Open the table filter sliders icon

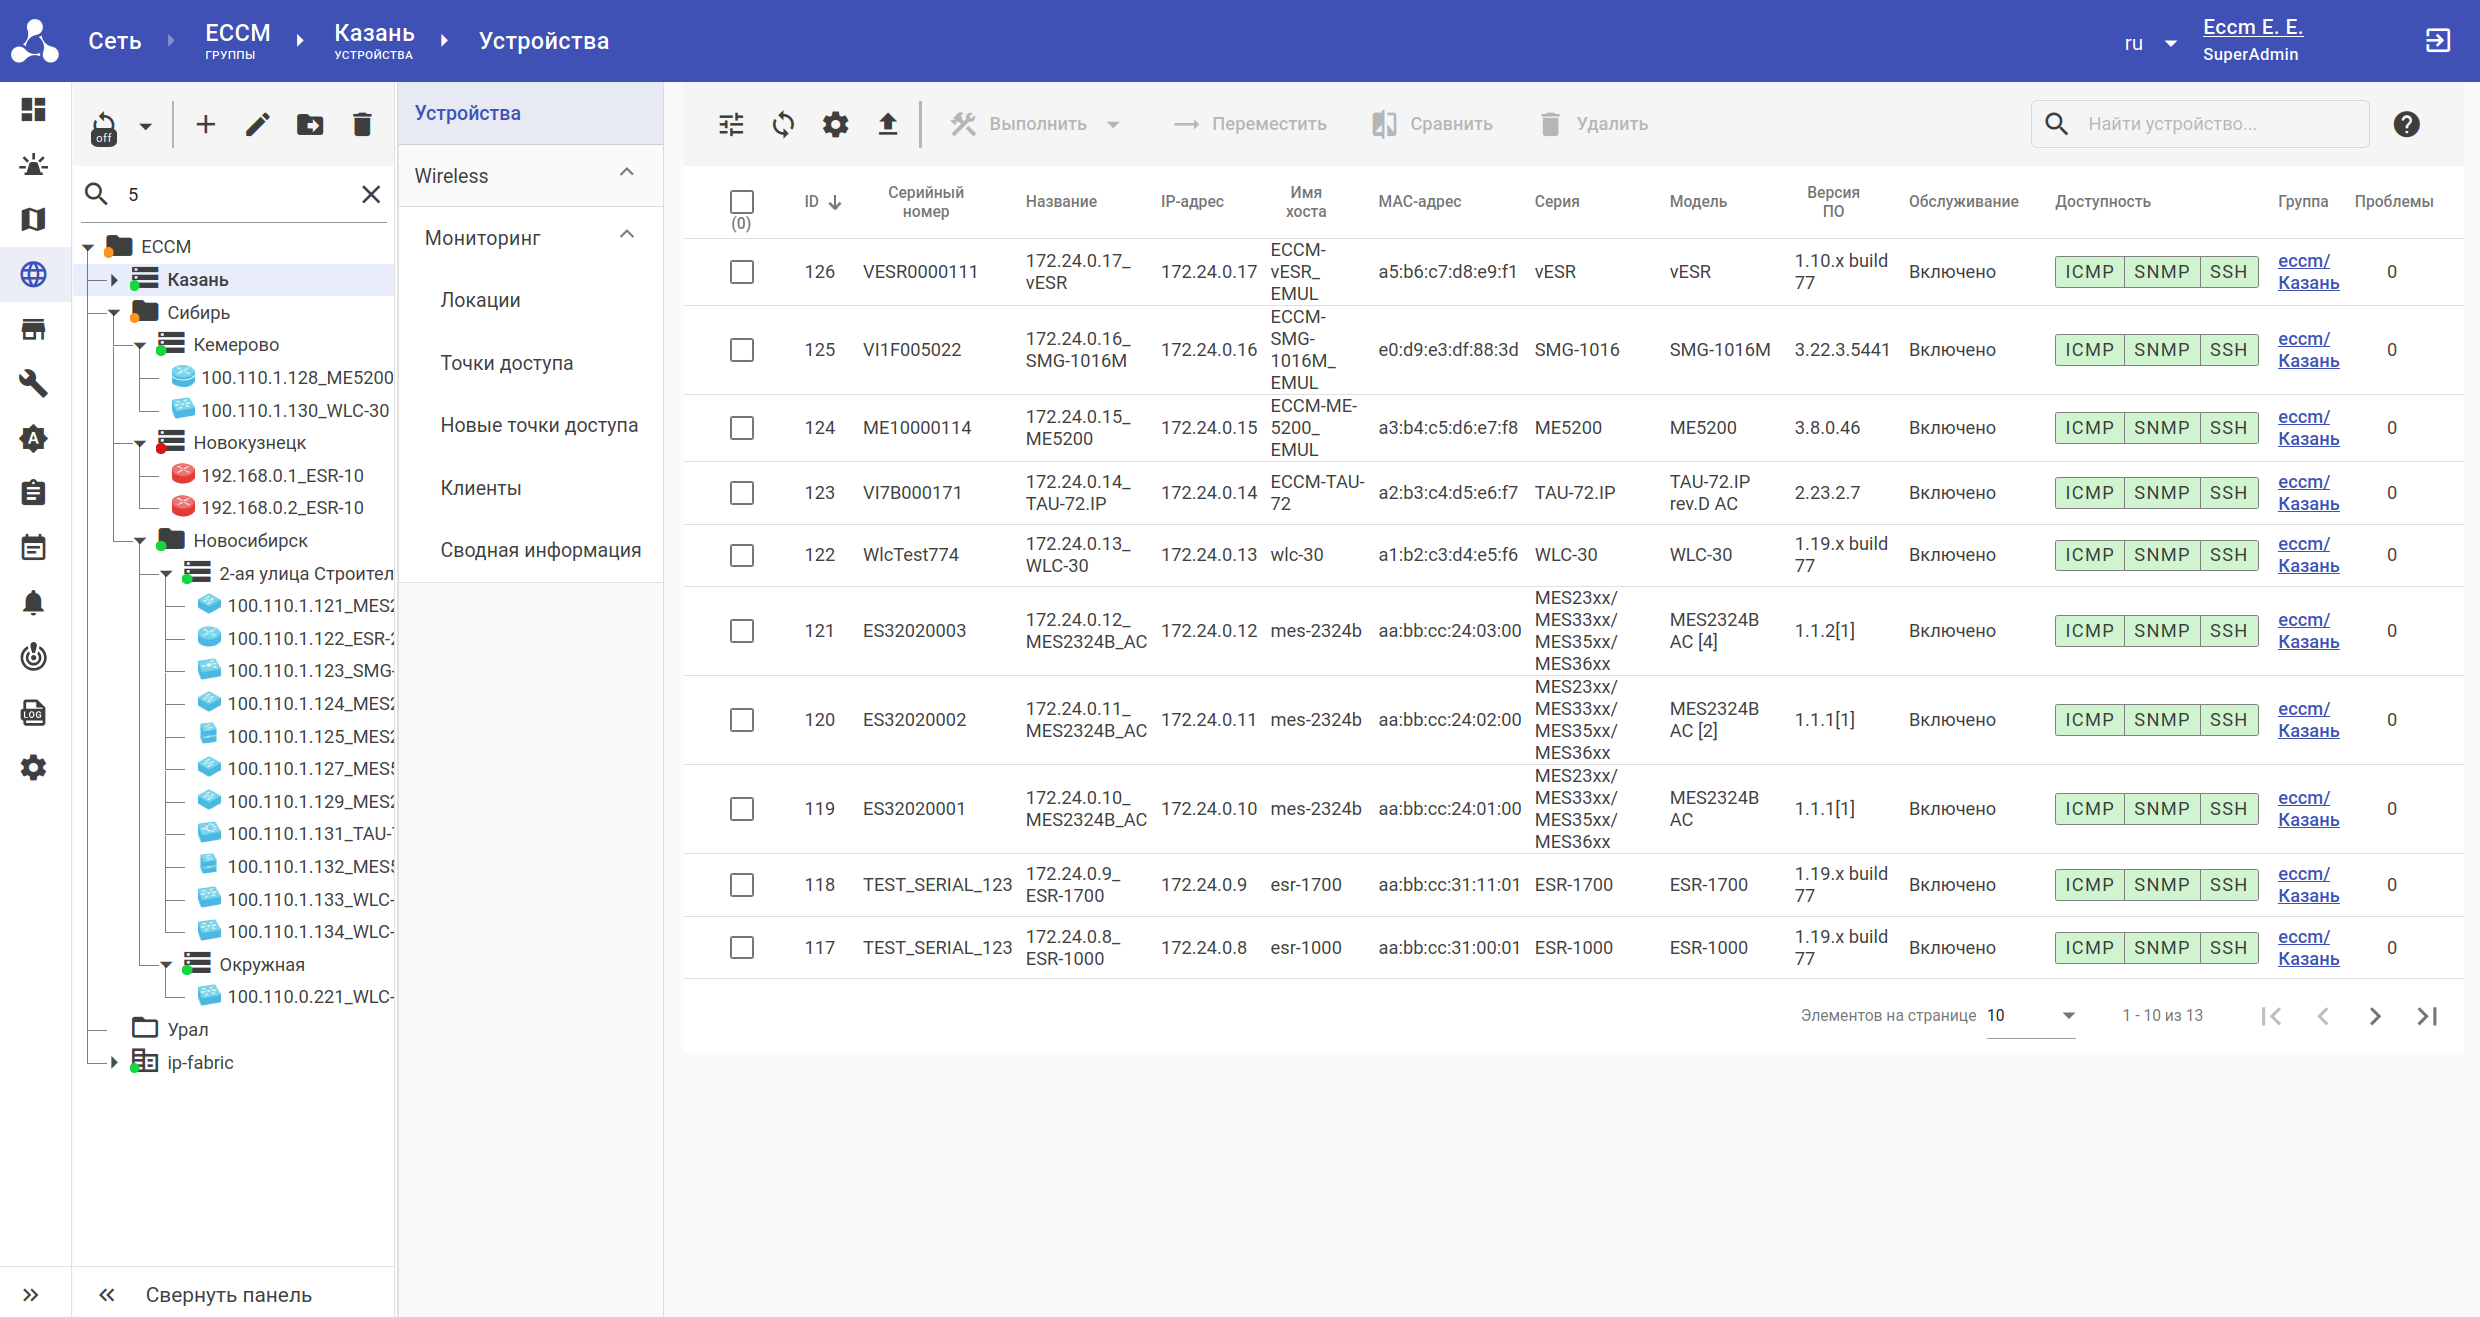(731, 124)
